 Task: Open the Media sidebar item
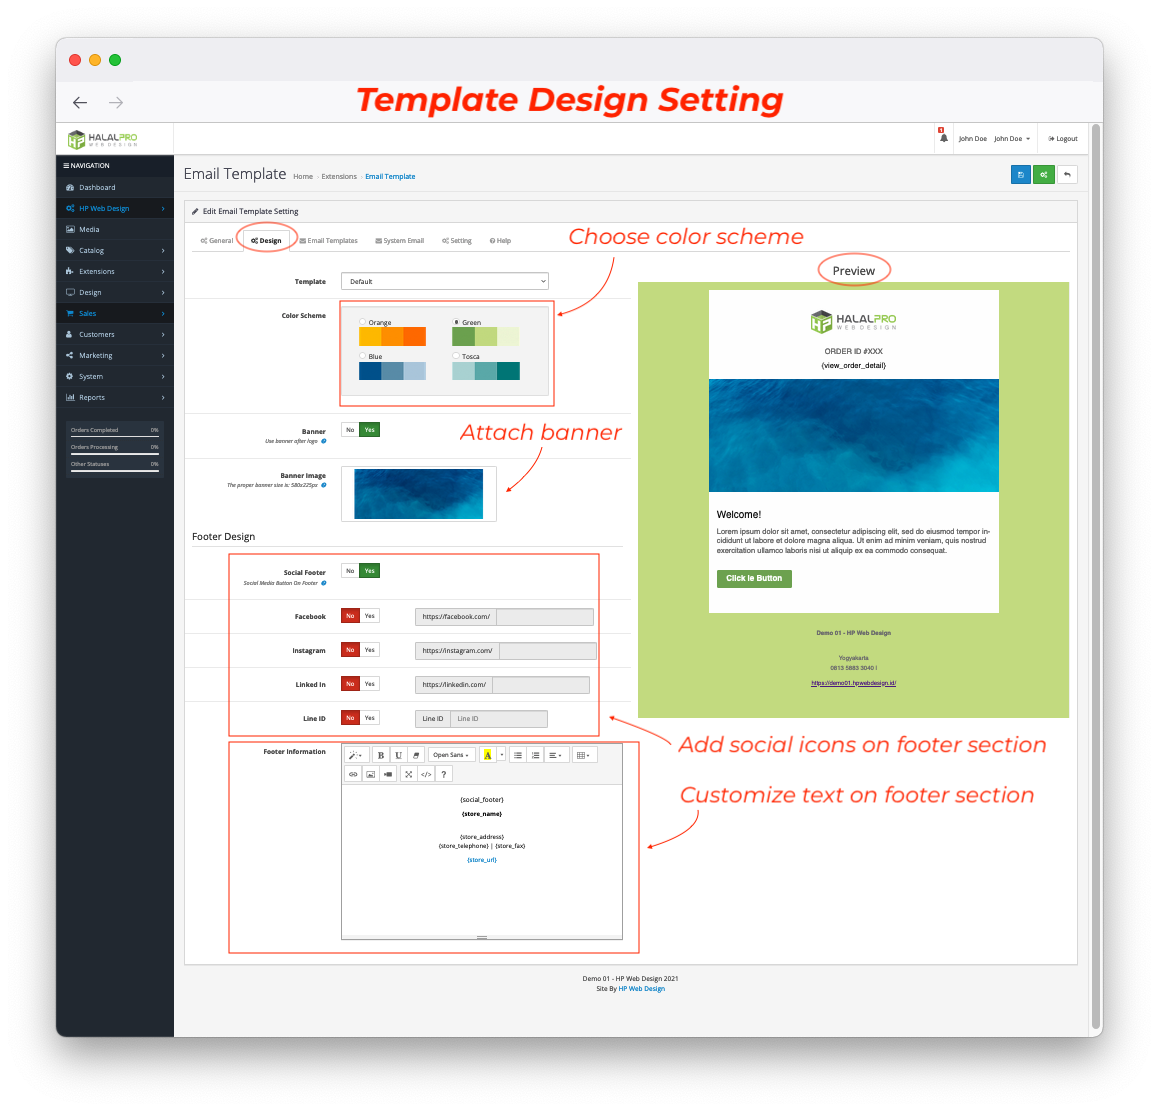click(x=115, y=229)
